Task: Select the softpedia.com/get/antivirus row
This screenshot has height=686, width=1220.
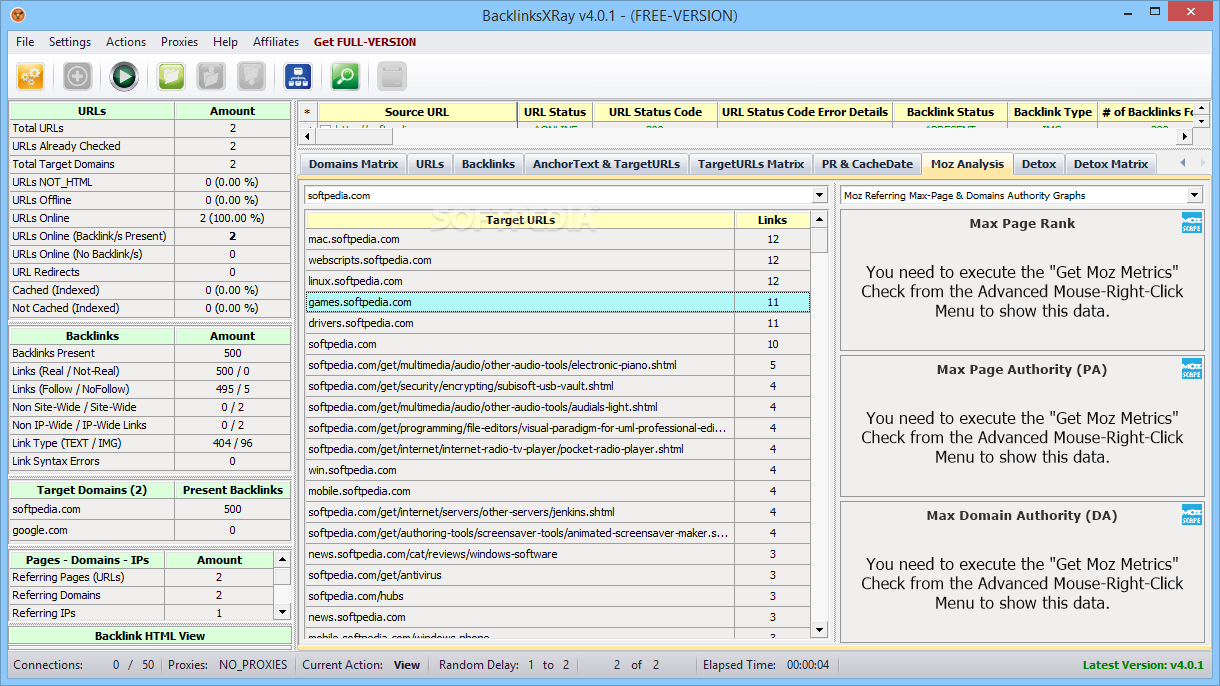Action: click(558, 575)
